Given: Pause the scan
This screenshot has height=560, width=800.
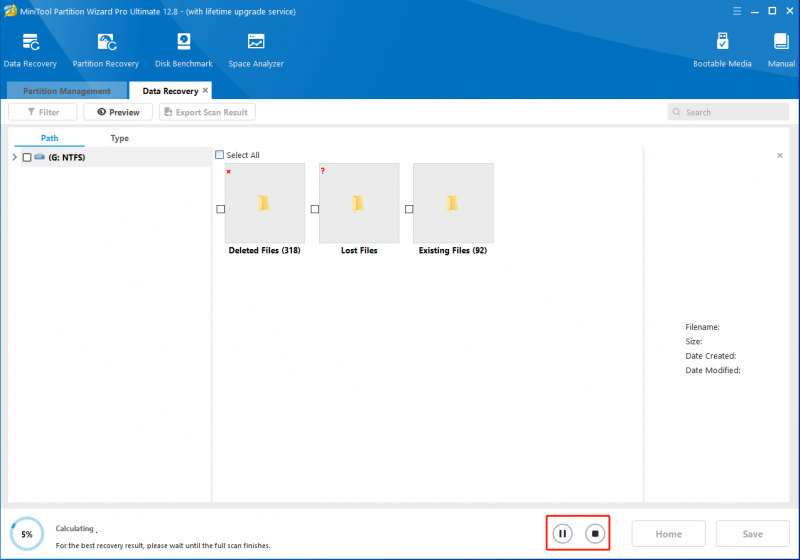Looking at the screenshot, I should click(x=562, y=533).
